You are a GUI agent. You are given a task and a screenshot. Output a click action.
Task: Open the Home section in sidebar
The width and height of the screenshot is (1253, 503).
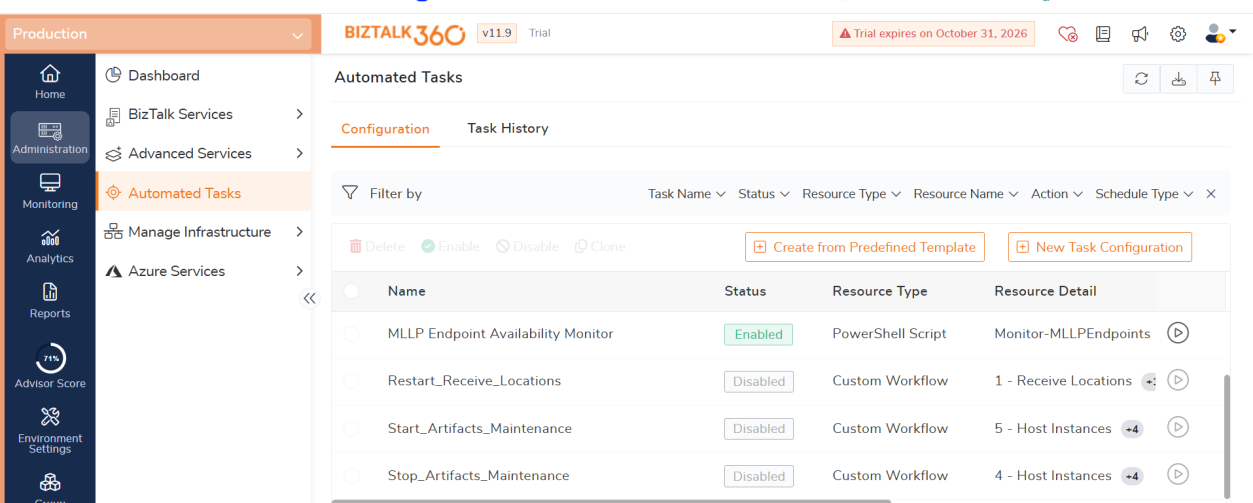coord(50,82)
